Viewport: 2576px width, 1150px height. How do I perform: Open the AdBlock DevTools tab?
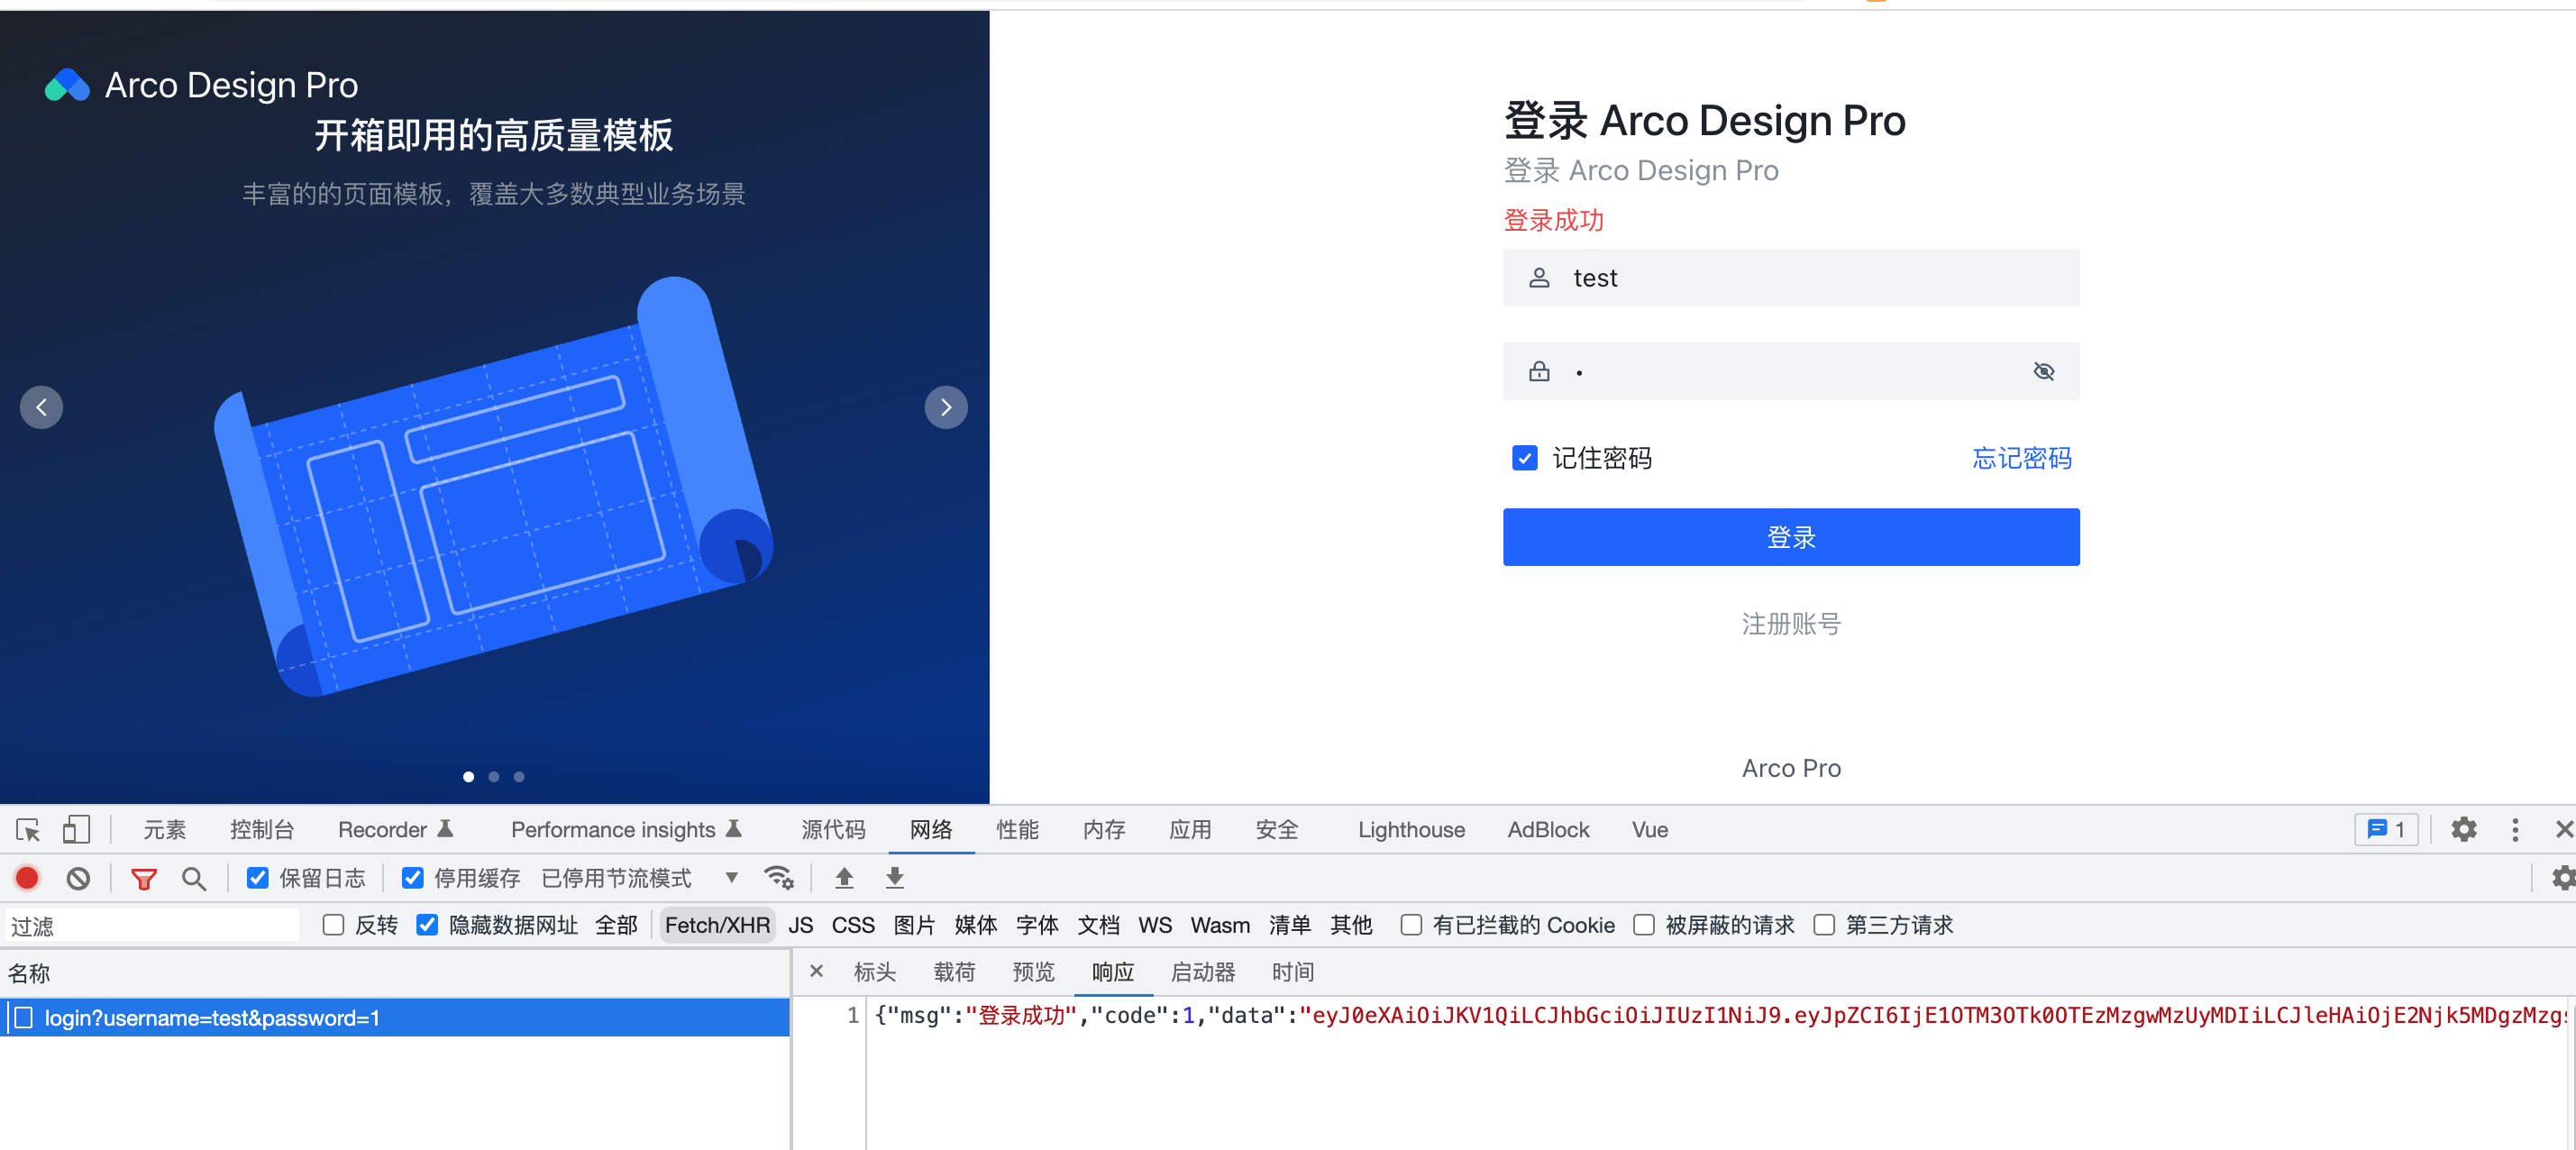1548,830
